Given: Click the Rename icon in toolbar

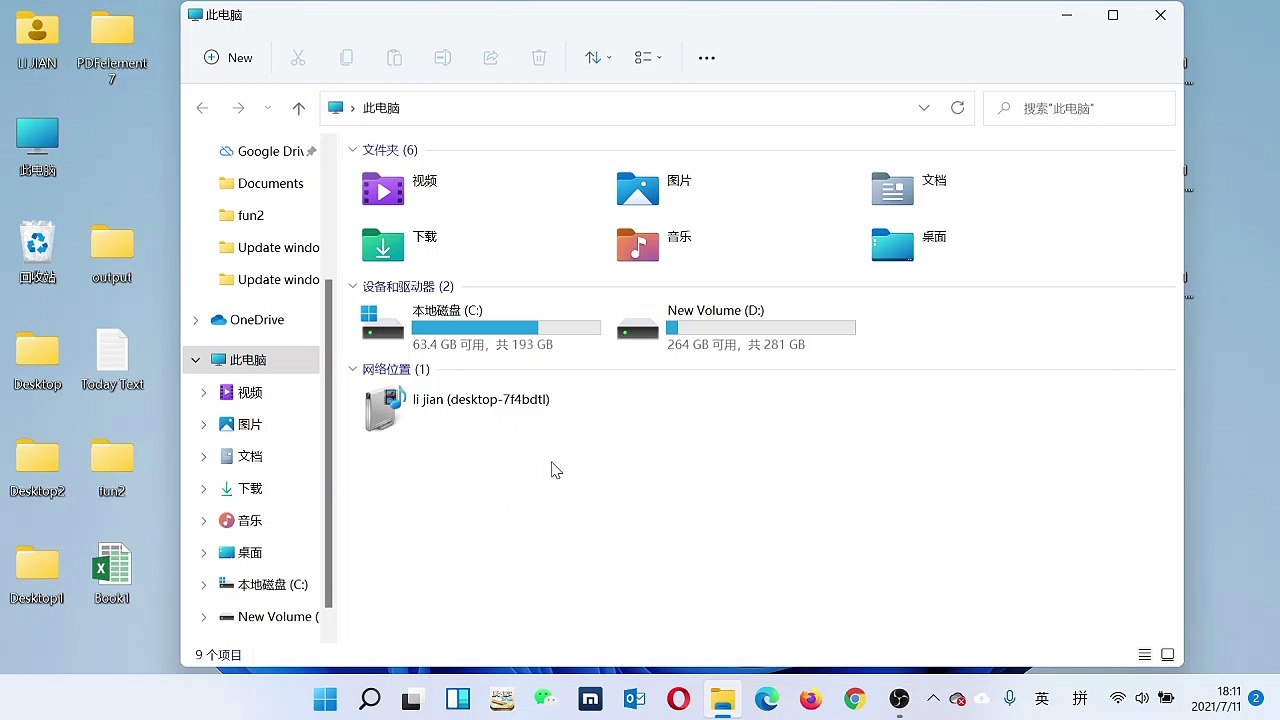Looking at the screenshot, I should tap(442, 58).
